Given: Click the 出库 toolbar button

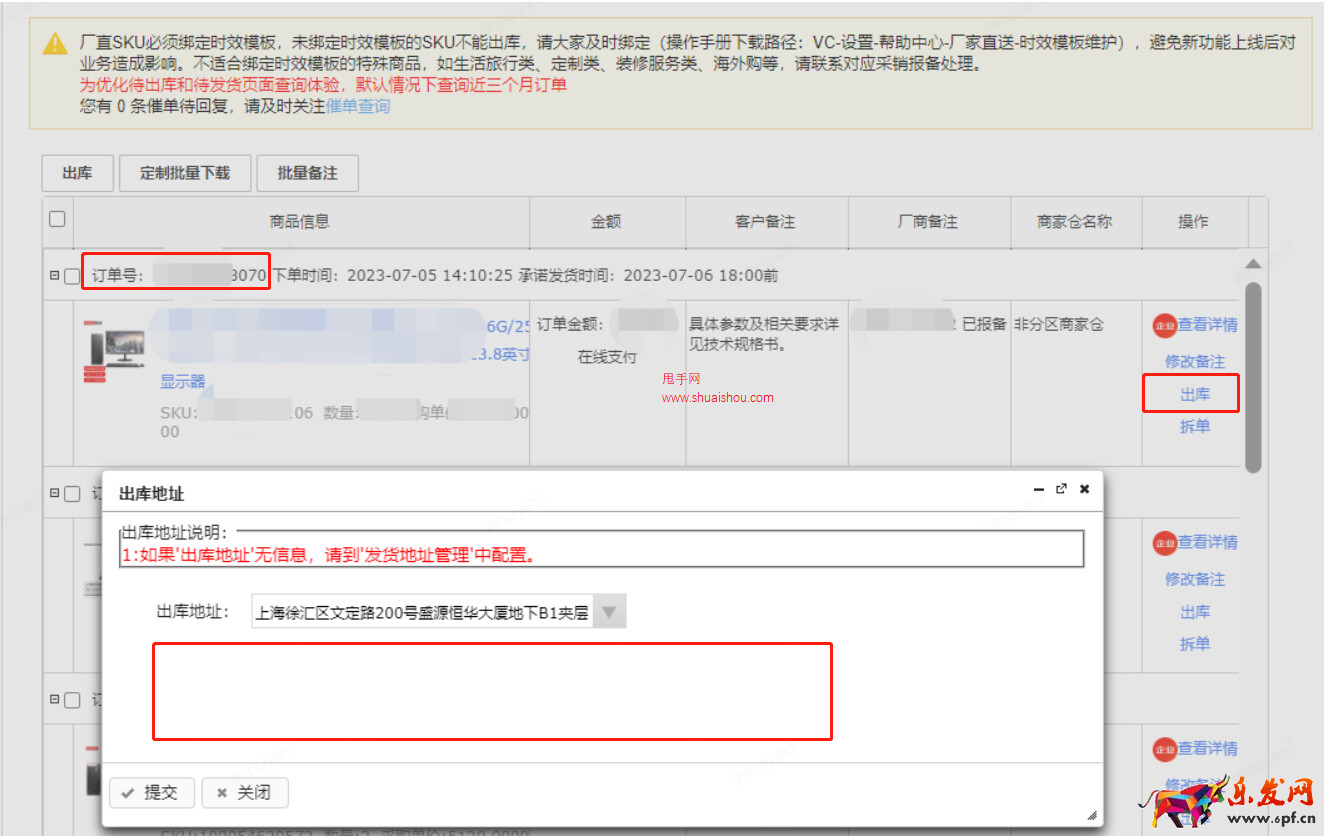Looking at the screenshot, I should tap(77, 172).
